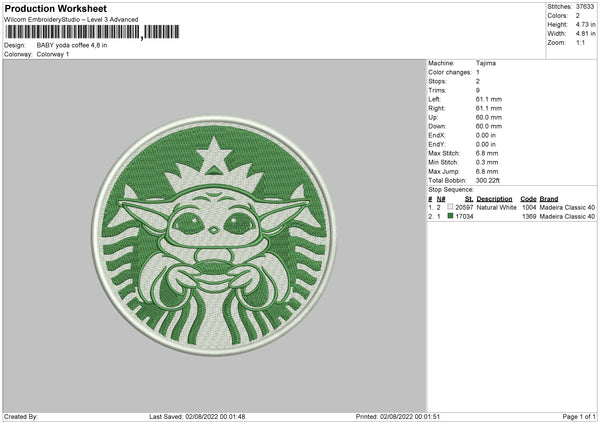Click 'Wilcom EmbroideryStudio – Level 3 Advanced' text

coord(71,20)
